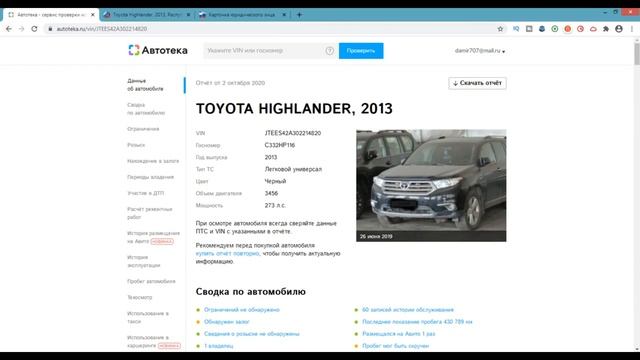Open a new browser tab

click(299, 15)
